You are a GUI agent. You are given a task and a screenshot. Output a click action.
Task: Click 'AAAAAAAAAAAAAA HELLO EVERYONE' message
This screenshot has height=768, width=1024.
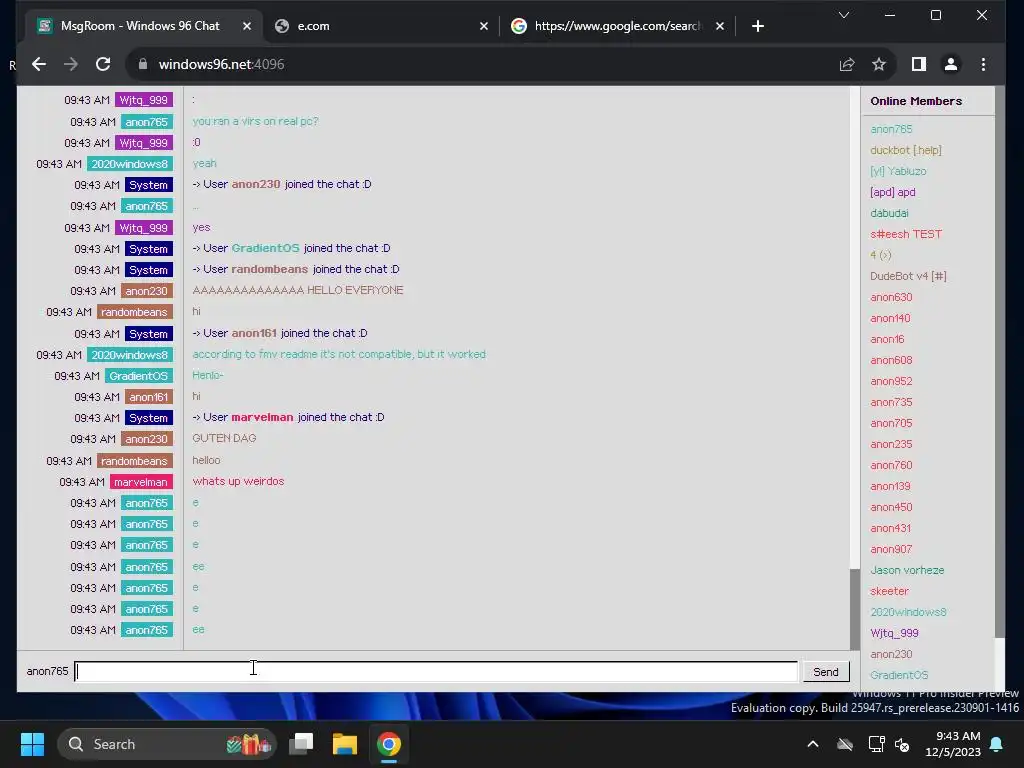(x=298, y=290)
